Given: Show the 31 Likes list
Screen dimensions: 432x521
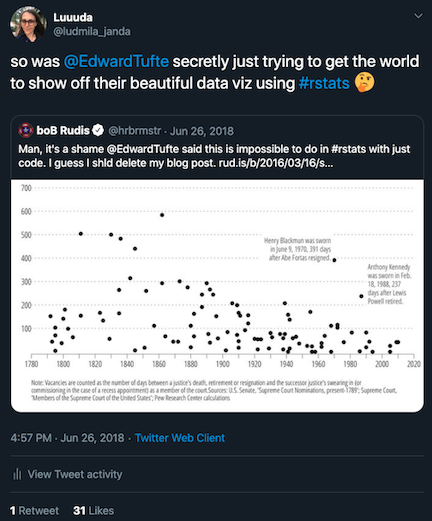Looking at the screenshot, I should click(x=94, y=510).
